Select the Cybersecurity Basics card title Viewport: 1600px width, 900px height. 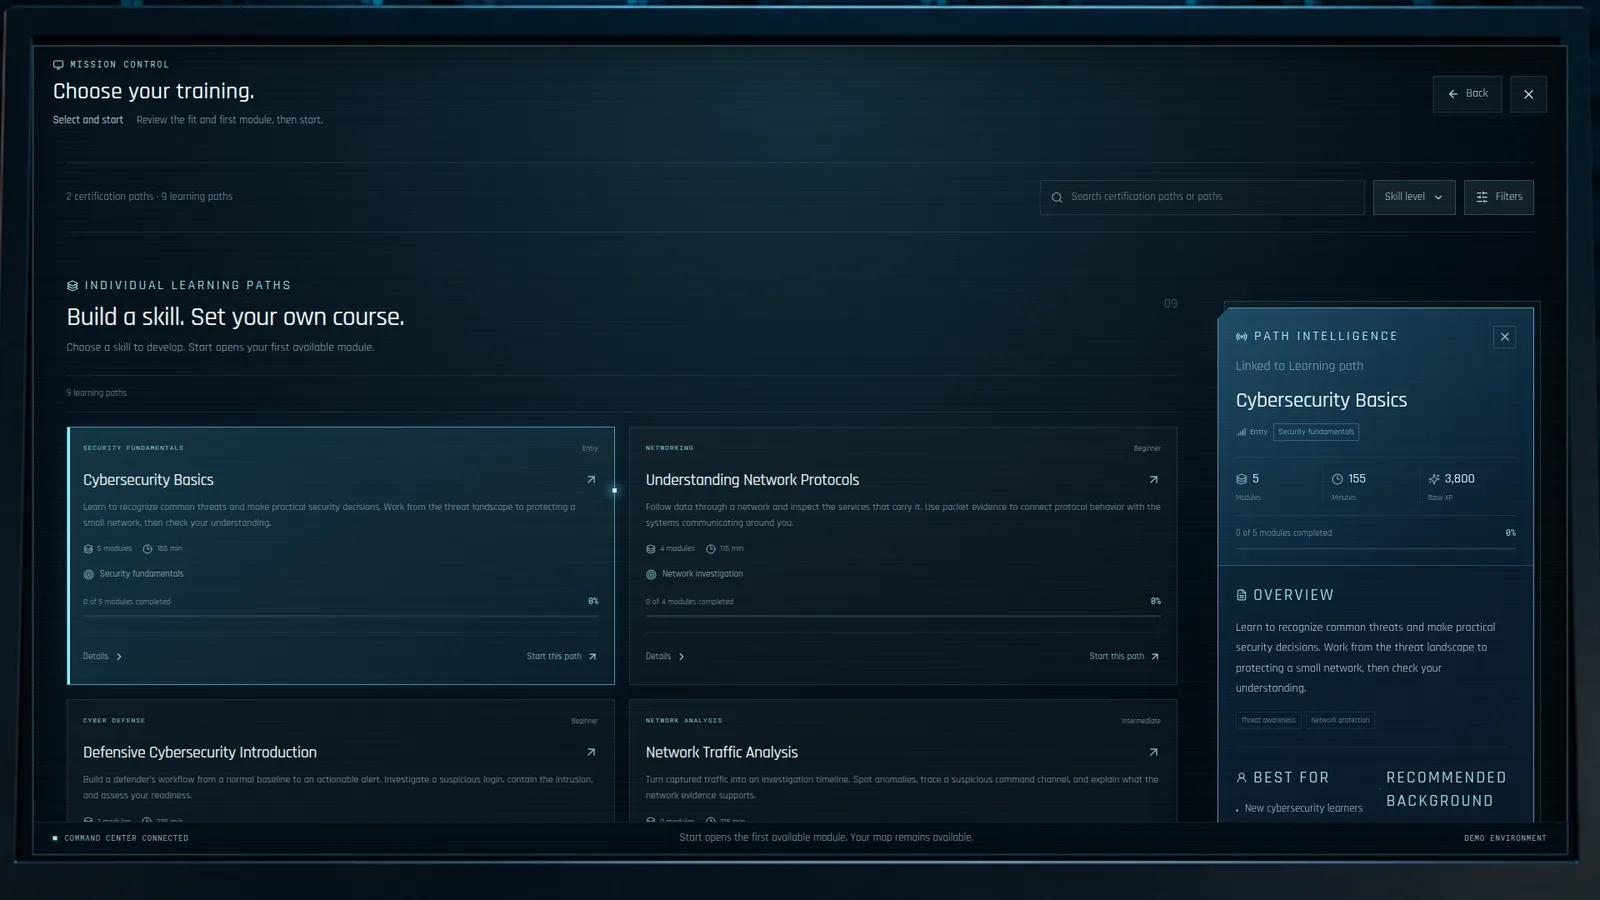click(x=148, y=480)
